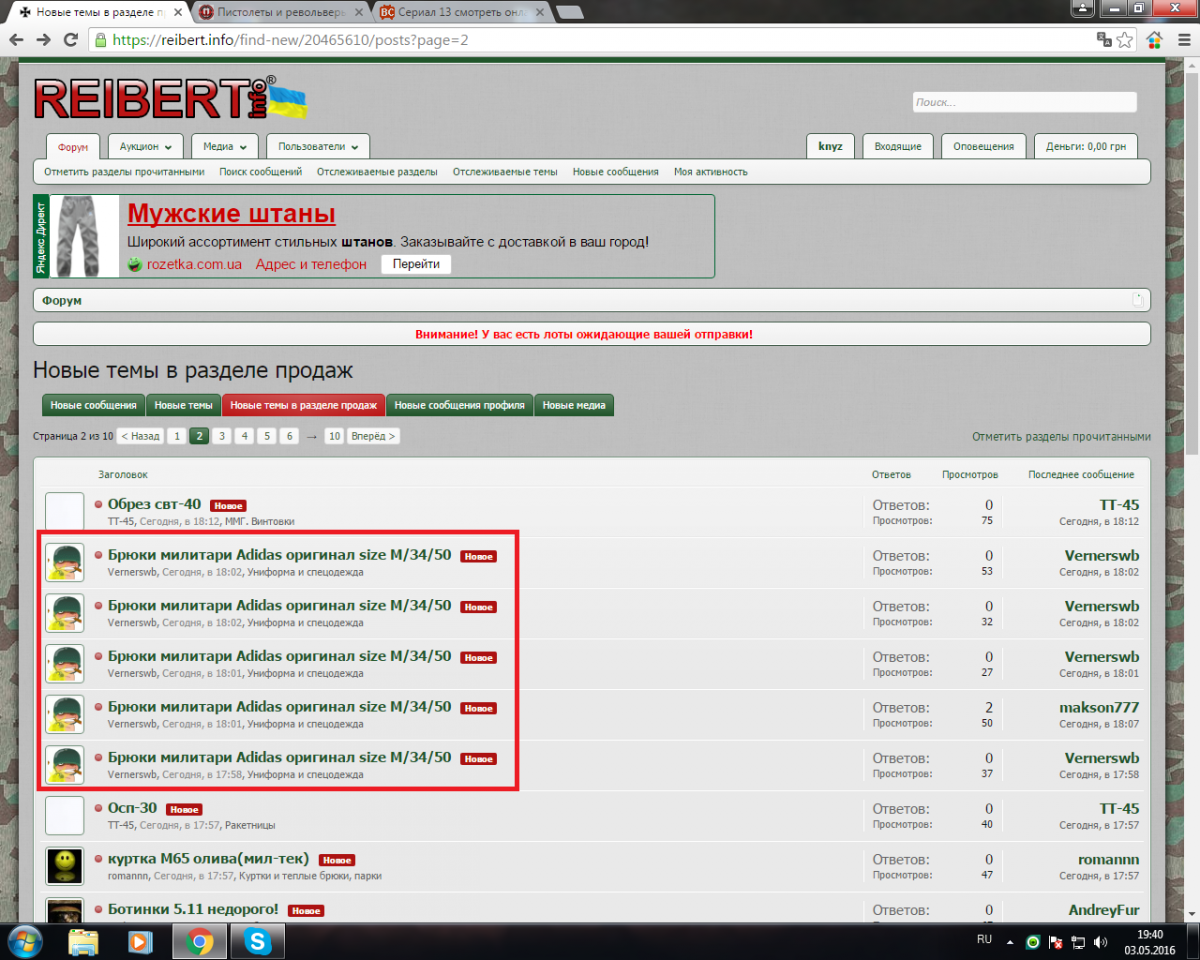Open the thread 'Ботинки 5.11 недорого!'
Viewport: 1200px width, 960px height.
coord(193,909)
